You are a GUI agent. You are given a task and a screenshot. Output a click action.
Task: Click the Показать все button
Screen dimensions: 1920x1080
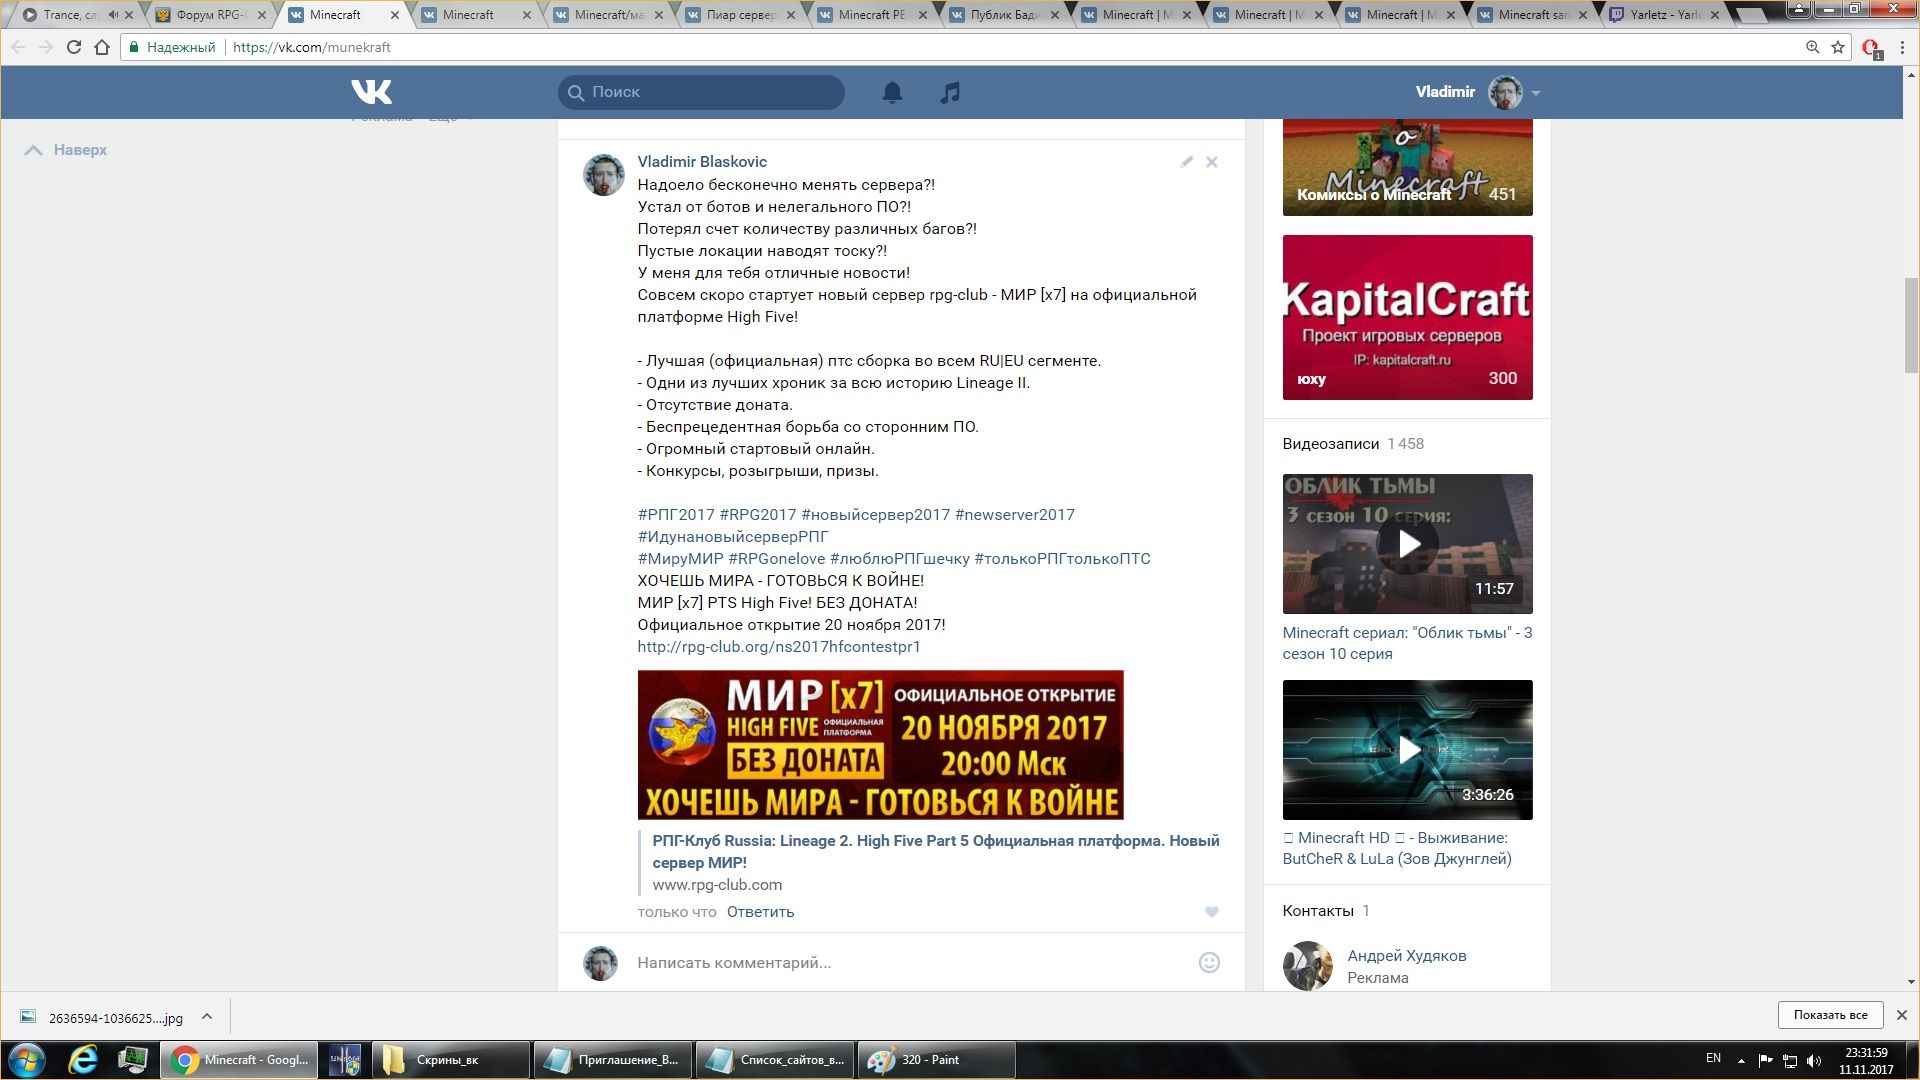(x=1830, y=1015)
